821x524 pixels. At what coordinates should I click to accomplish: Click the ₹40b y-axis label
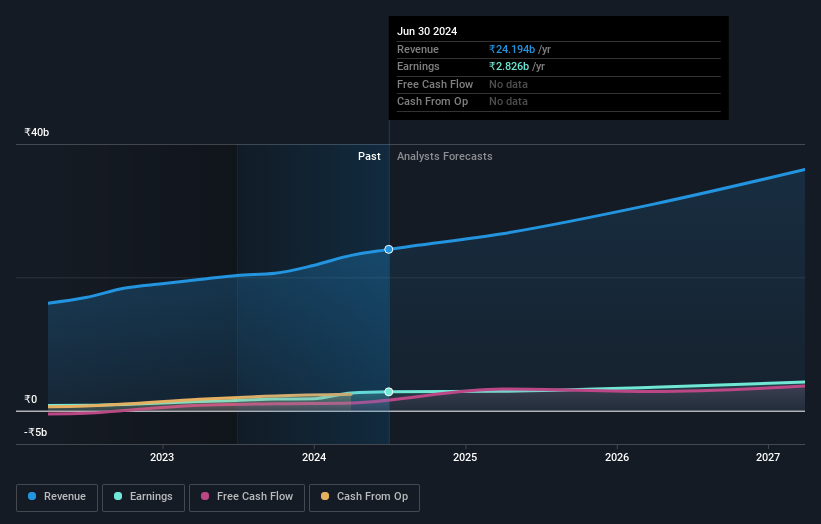pos(37,132)
